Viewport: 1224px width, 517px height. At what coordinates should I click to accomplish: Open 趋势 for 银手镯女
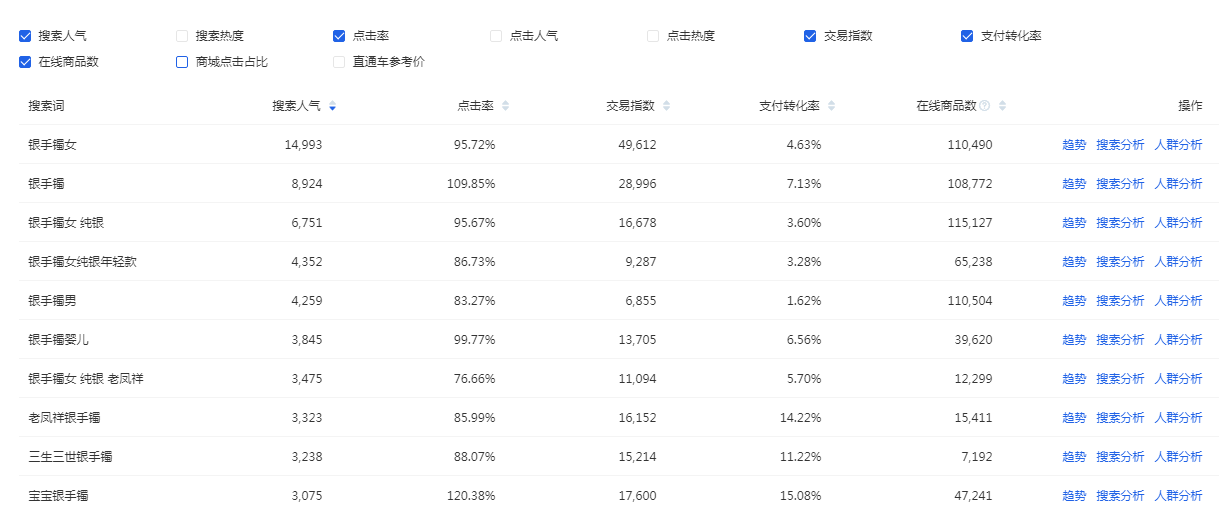[x=1074, y=145]
